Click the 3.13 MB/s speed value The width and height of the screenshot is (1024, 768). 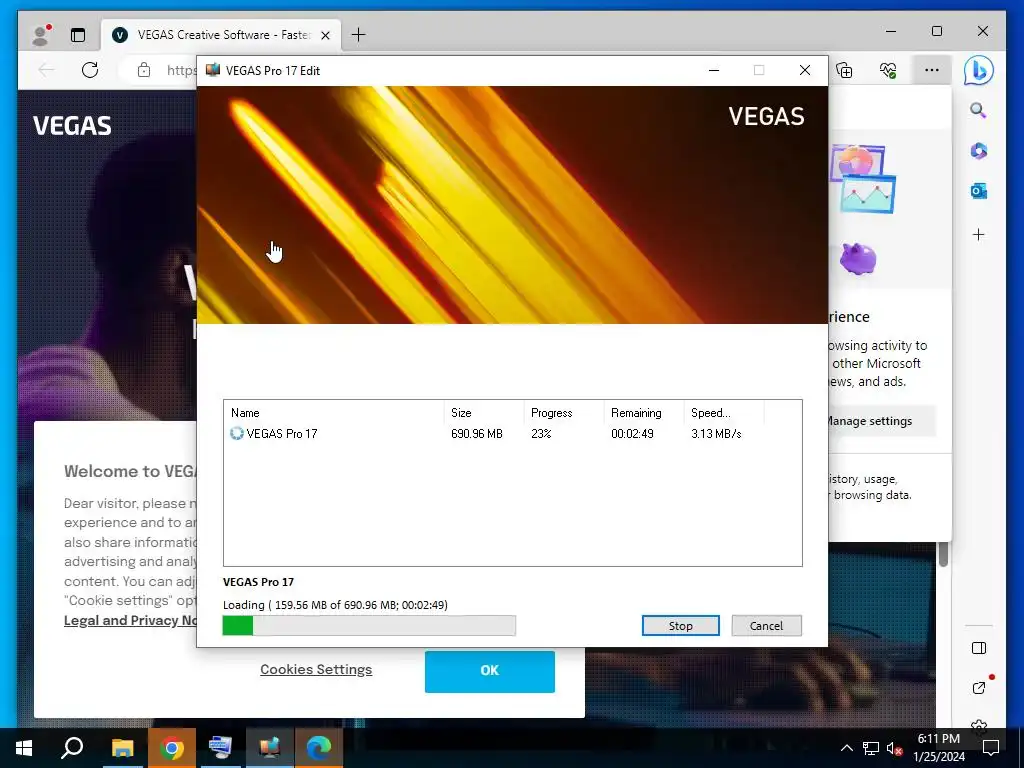pos(716,434)
